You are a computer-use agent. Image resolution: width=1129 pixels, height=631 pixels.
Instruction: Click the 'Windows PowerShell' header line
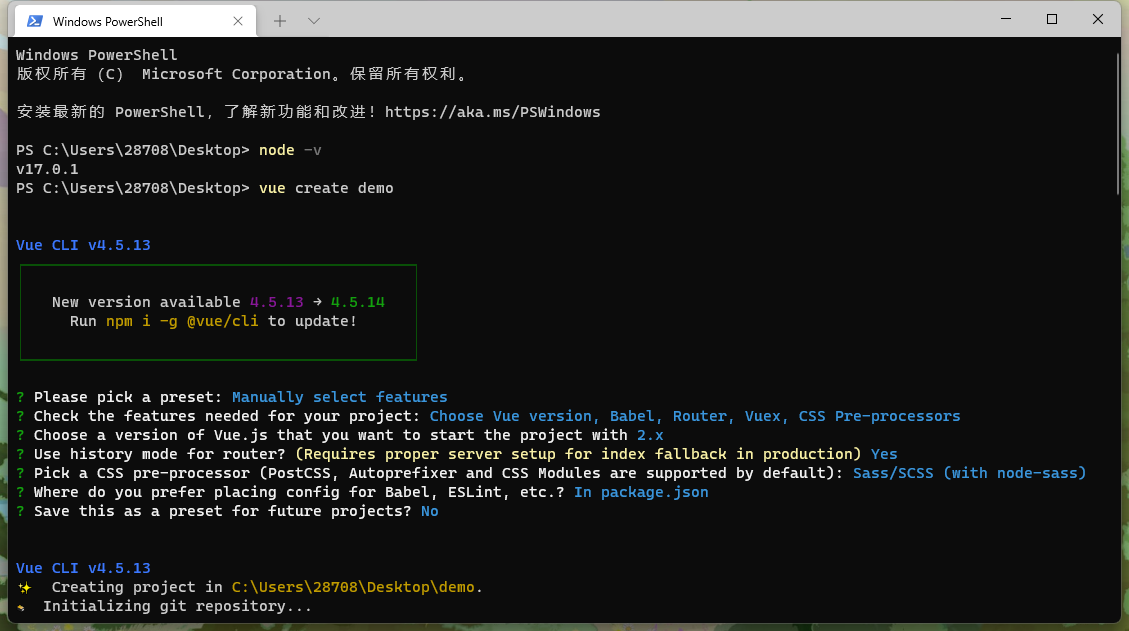click(96, 55)
